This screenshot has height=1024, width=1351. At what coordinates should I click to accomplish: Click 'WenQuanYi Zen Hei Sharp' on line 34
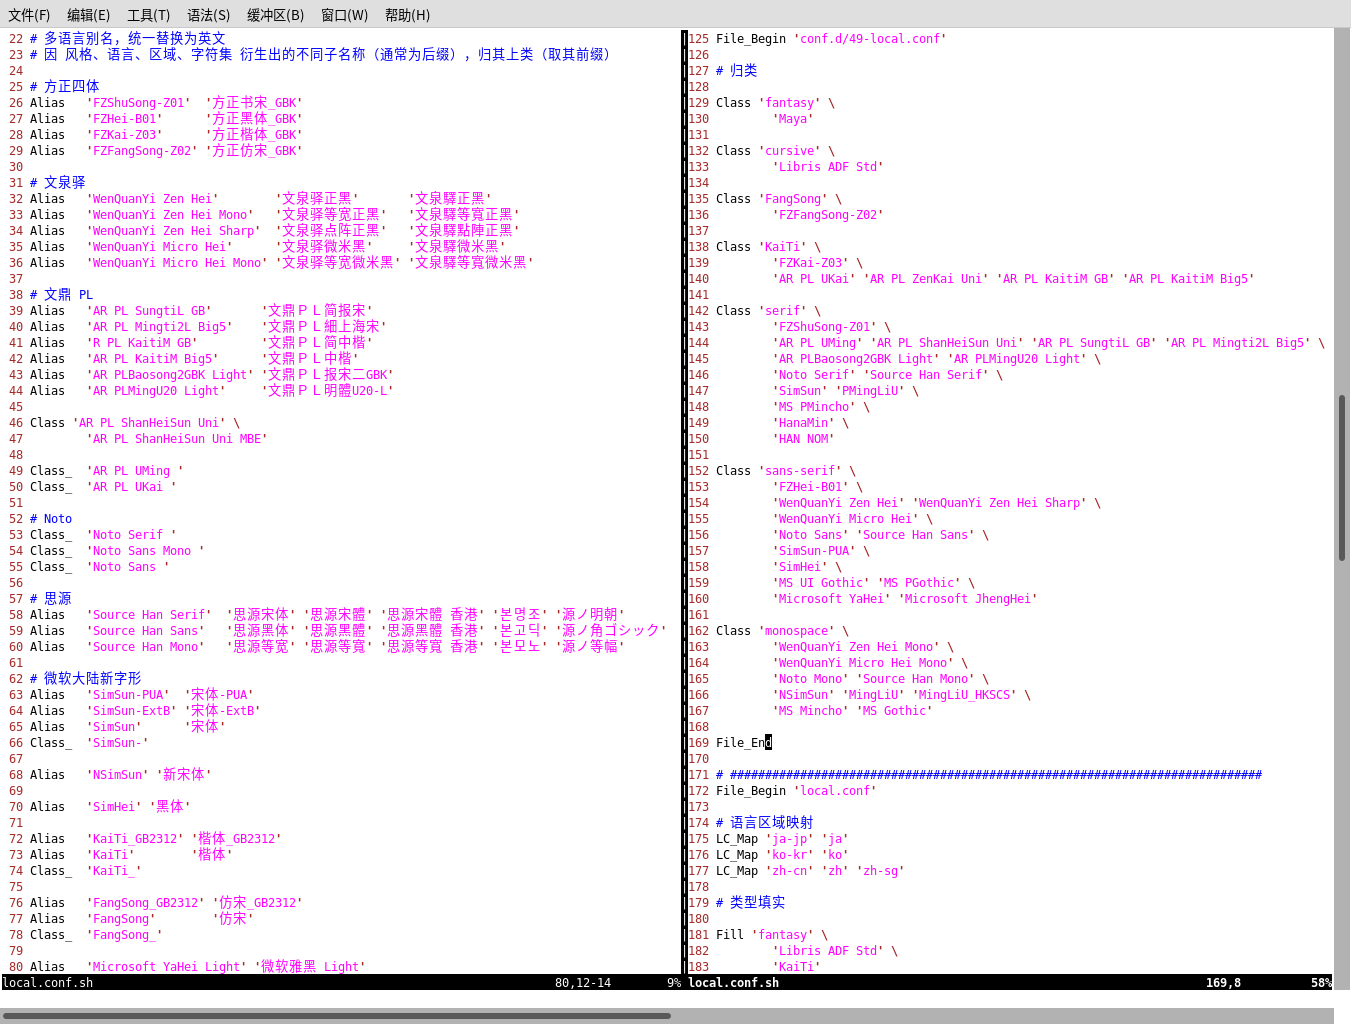[x=174, y=231]
